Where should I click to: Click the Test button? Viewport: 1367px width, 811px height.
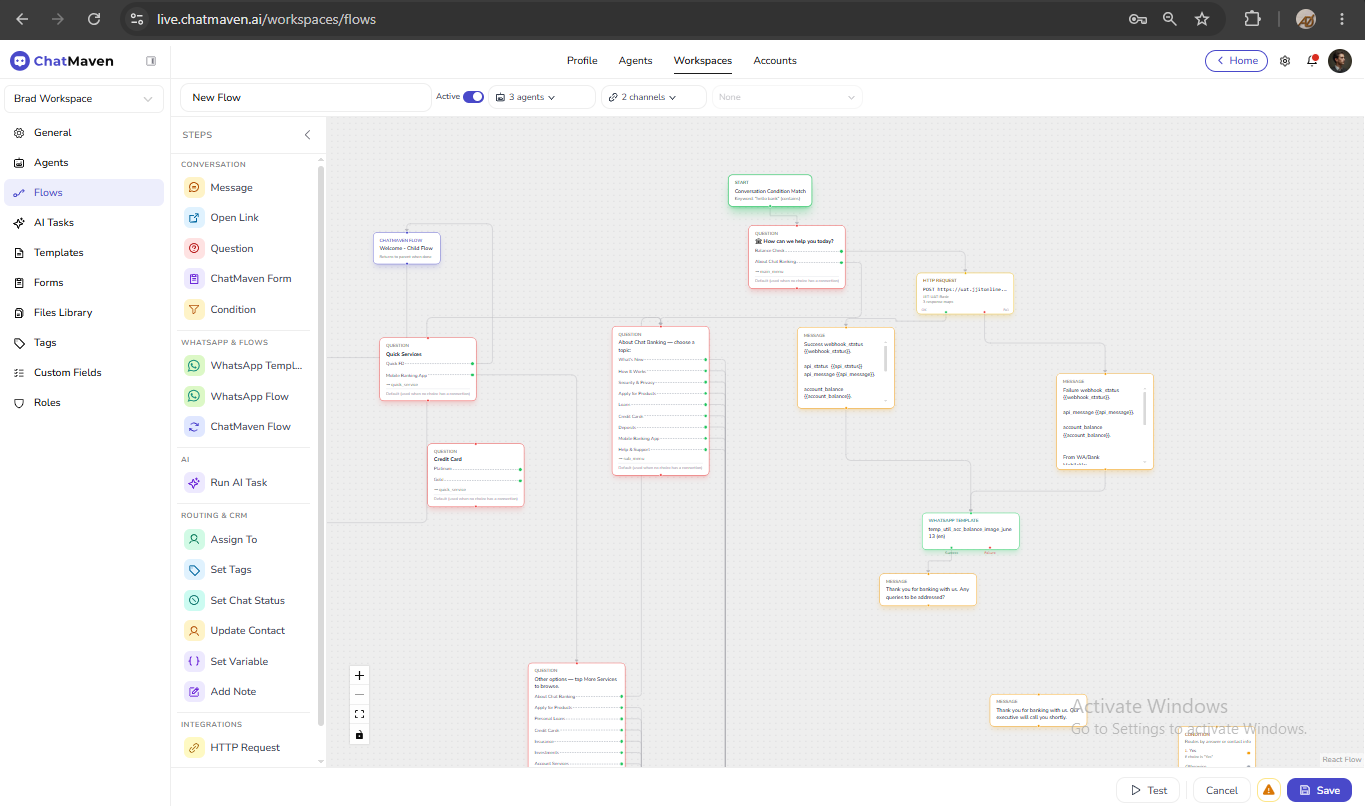(x=1148, y=790)
